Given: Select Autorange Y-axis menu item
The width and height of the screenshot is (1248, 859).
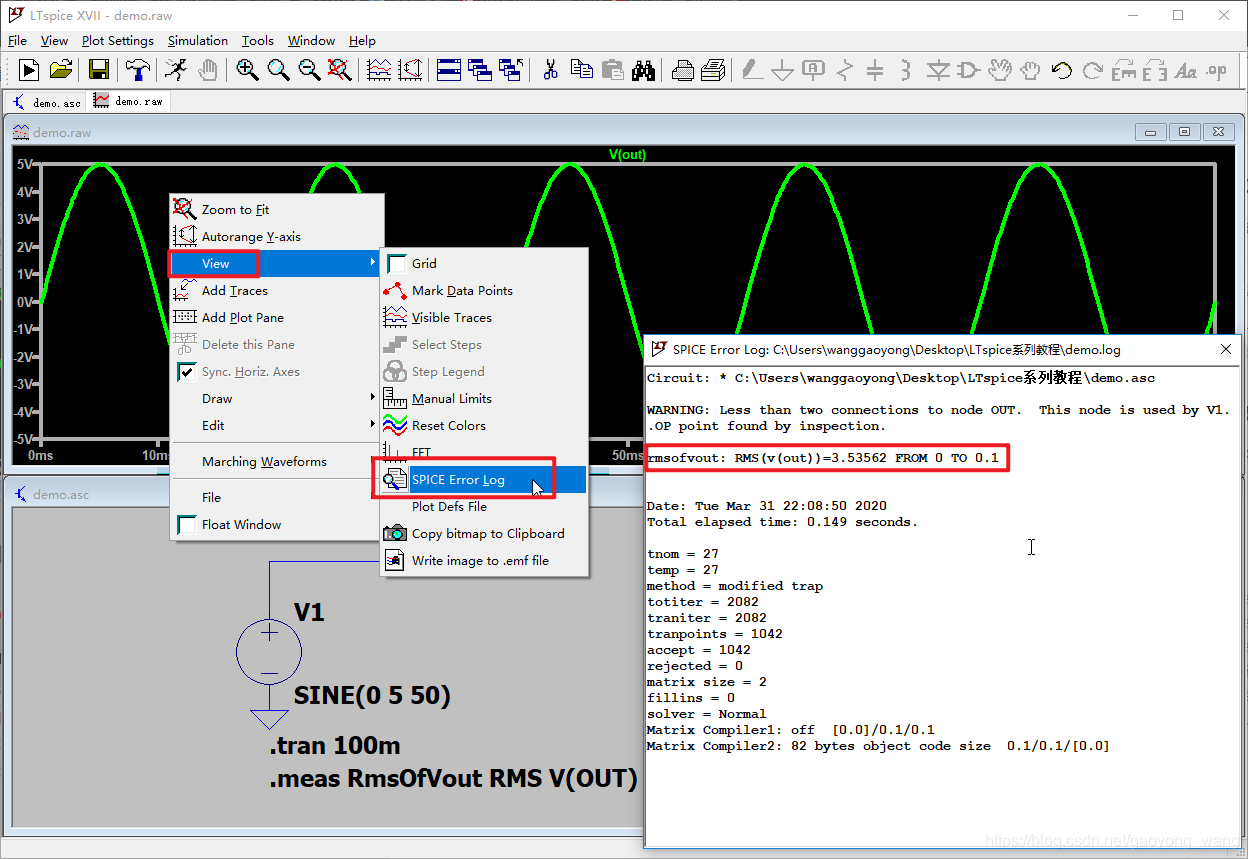Looking at the screenshot, I should (277, 236).
